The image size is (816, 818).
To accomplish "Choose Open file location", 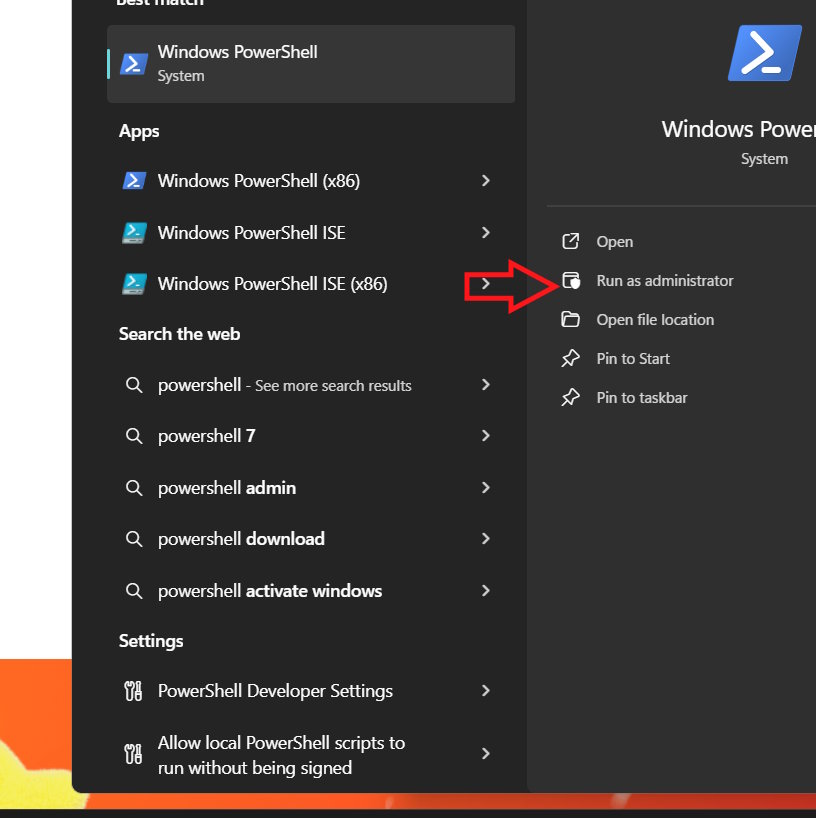I will (x=655, y=319).
